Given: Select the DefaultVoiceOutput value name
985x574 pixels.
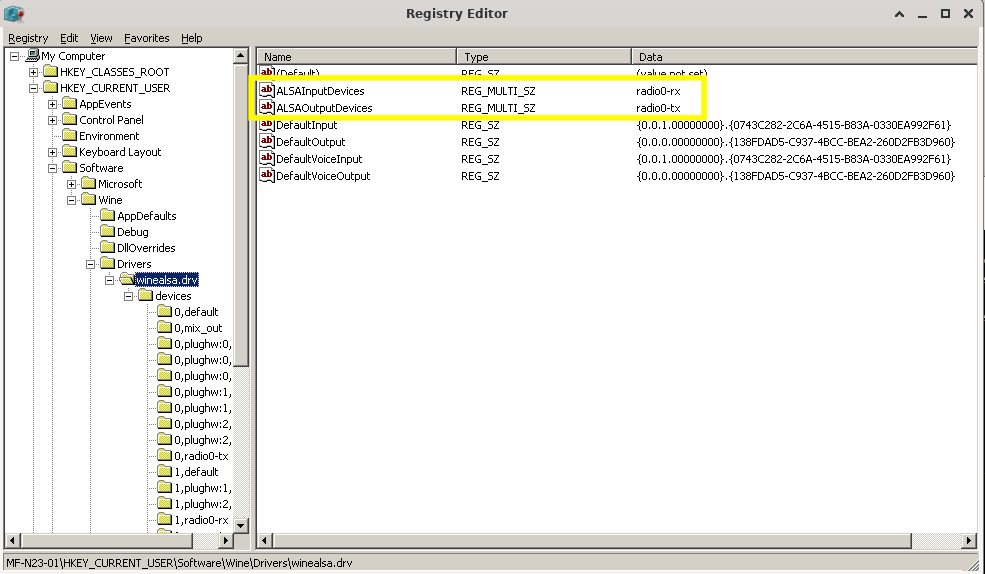Looking at the screenshot, I should 323,176.
